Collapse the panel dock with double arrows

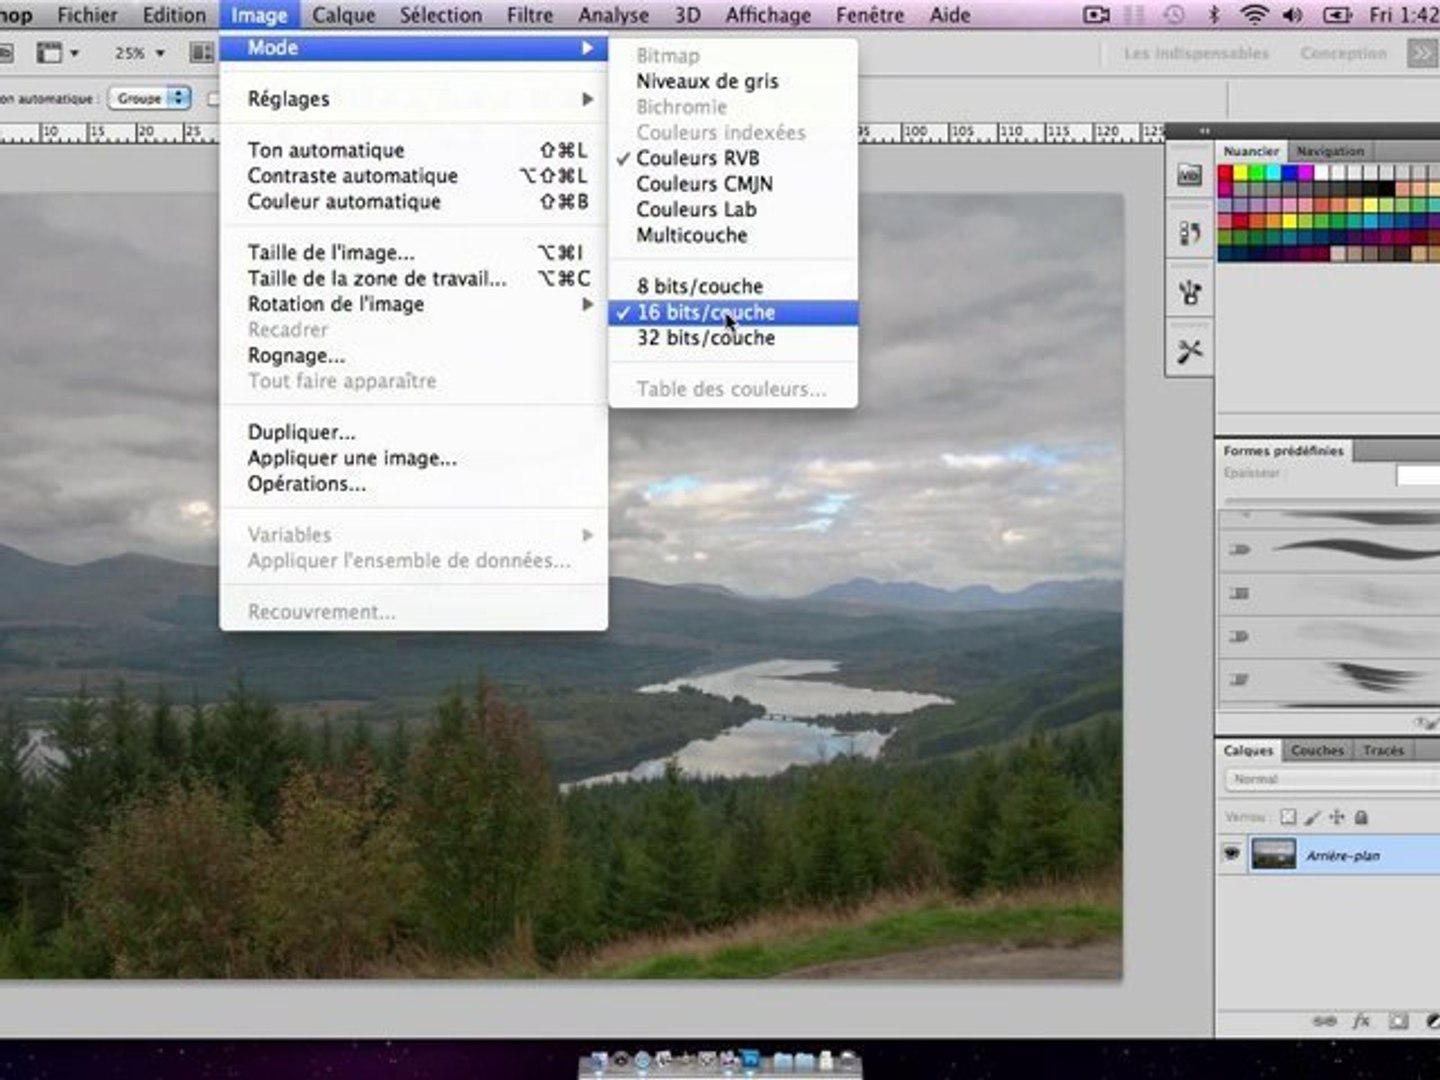tap(1204, 131)
